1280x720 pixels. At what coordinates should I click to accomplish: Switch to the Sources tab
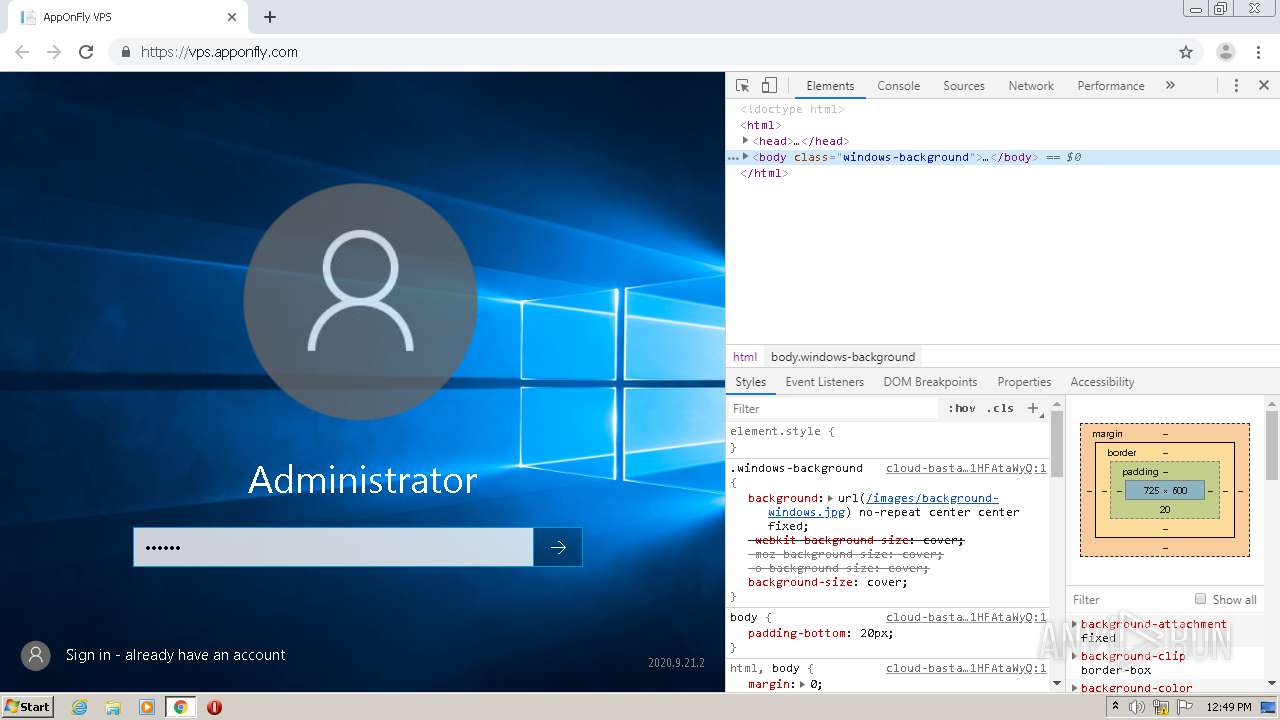[964, 86]
